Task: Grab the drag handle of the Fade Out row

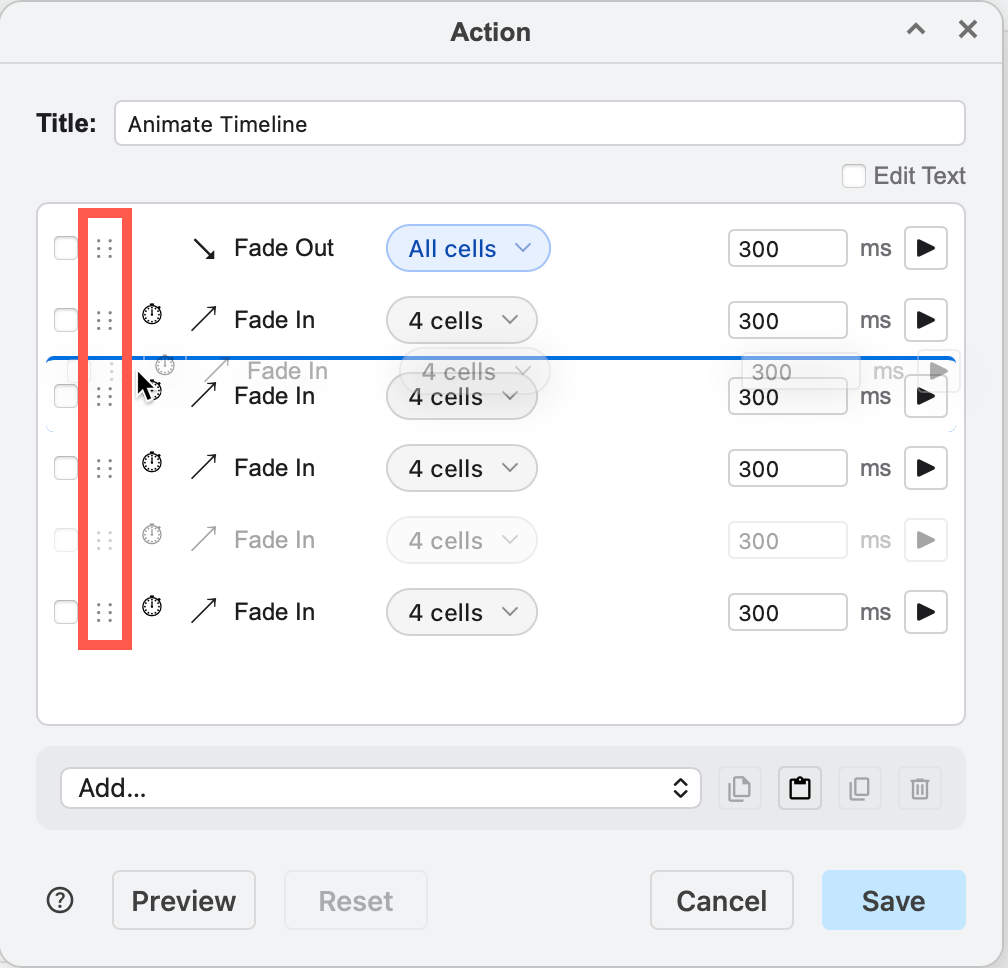Action: [x=104, y=248]
